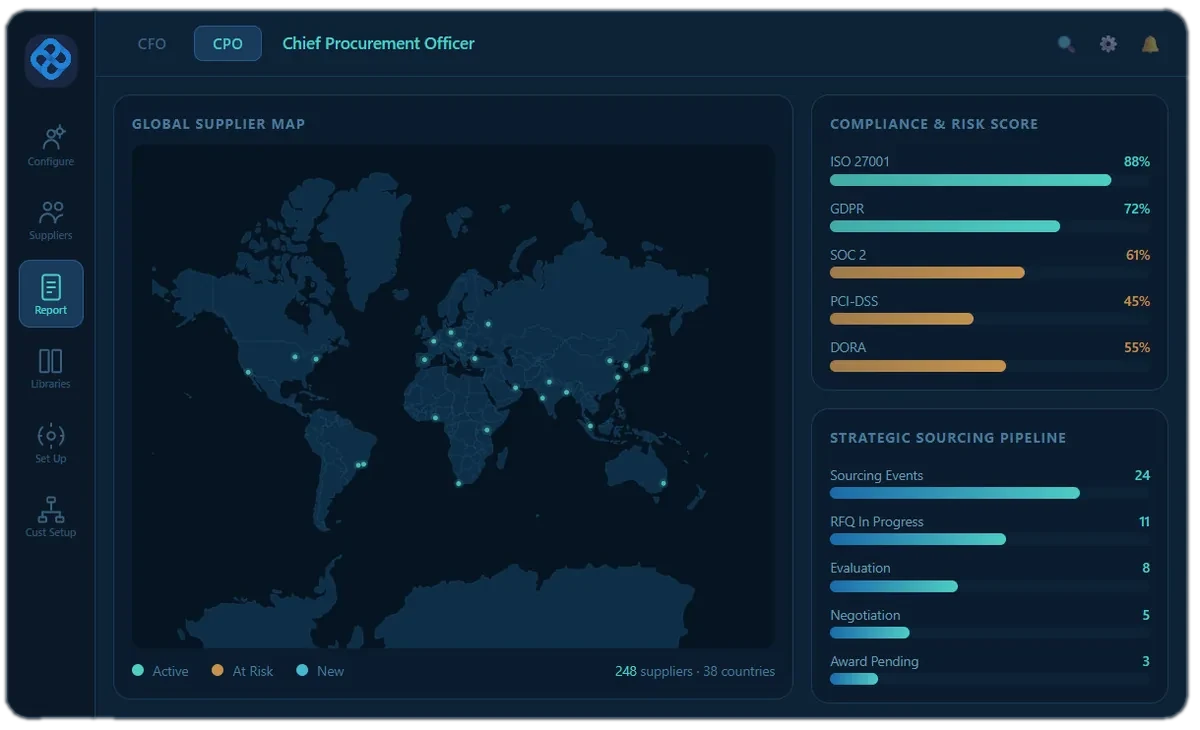
Task: Open notifications bell icon
Action: tap(1150, 44)
